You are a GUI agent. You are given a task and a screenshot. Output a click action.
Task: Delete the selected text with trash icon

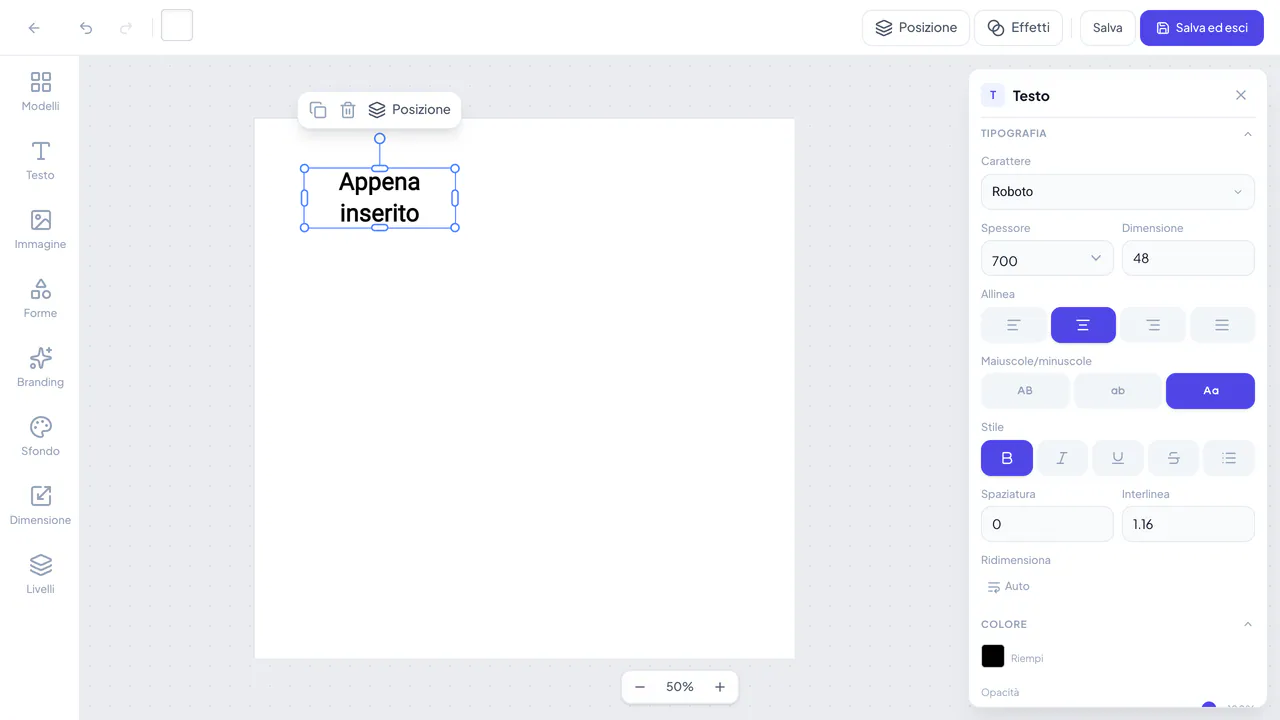tap(348, 110)
